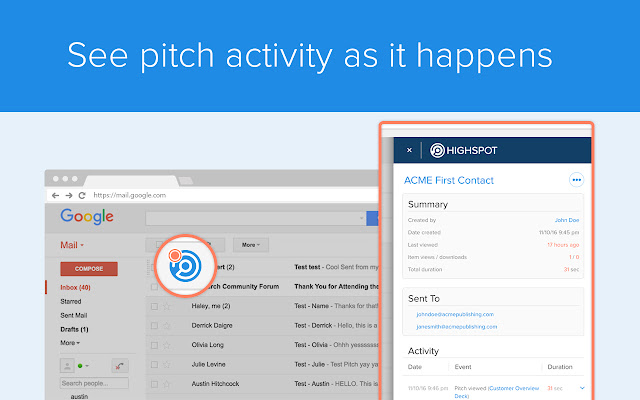The width and height of the screenshot is (640, 400).
Task: Open the Mail dropdown menu
Action: (x=72, y=245)
